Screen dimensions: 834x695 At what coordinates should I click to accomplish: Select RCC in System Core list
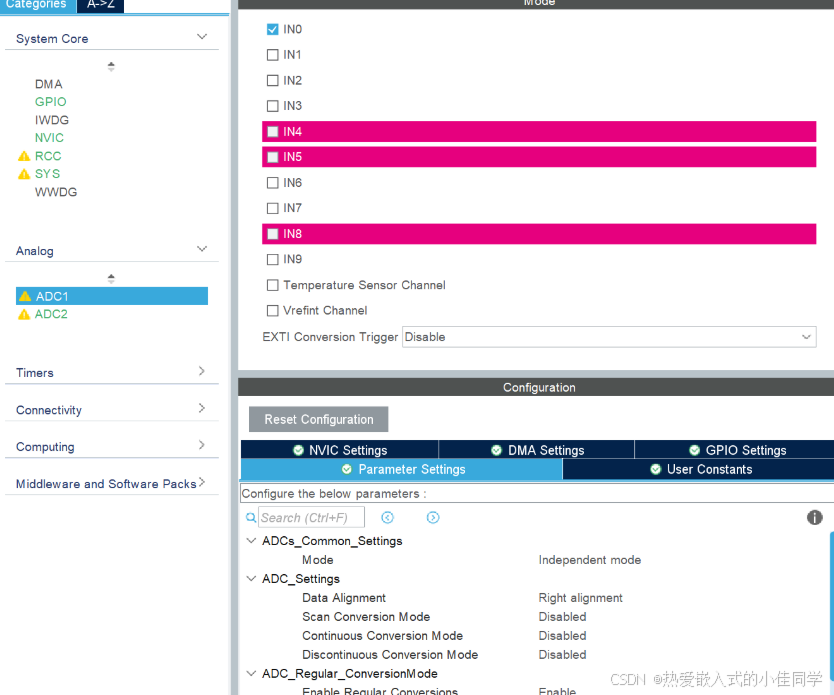[48, 156]
